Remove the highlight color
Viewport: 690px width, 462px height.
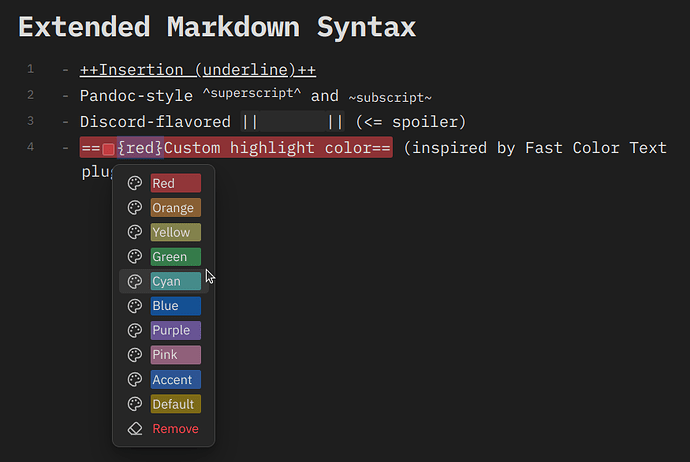point(175,429)
